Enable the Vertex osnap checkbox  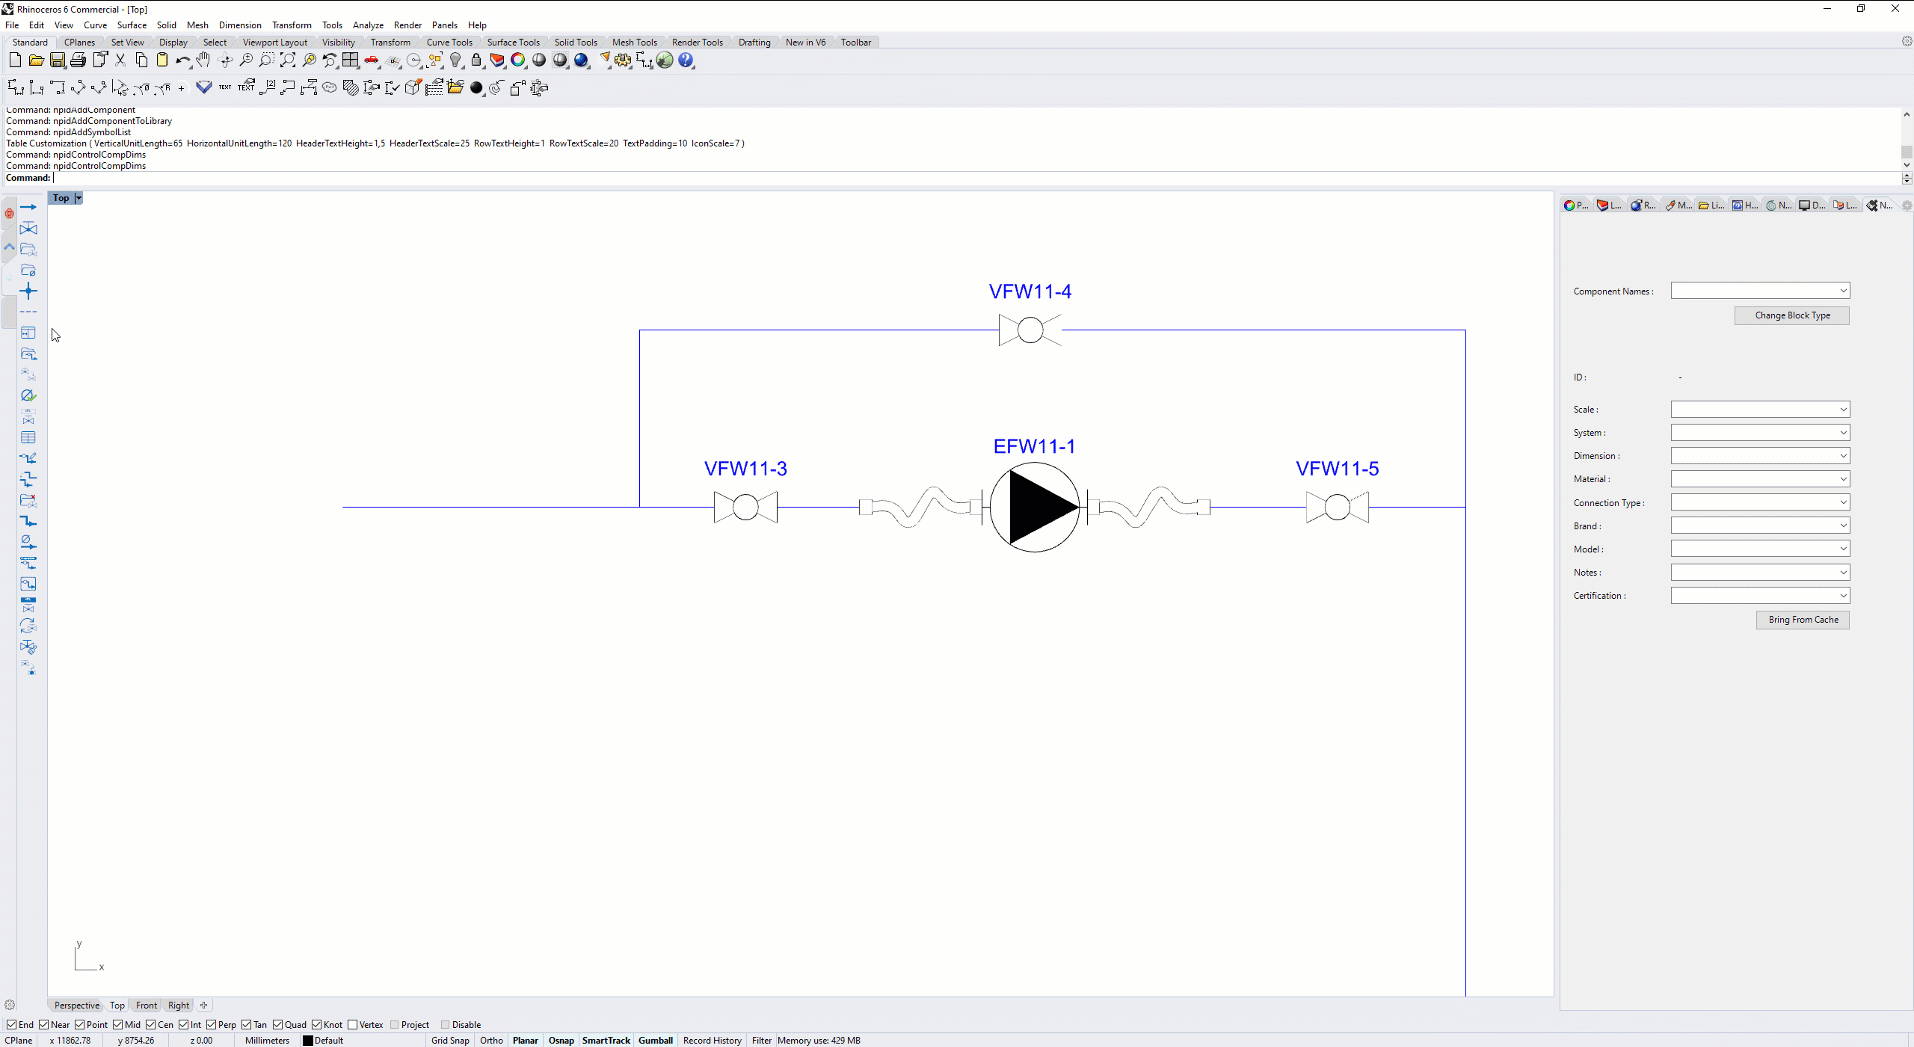[x=353, y=1024]
